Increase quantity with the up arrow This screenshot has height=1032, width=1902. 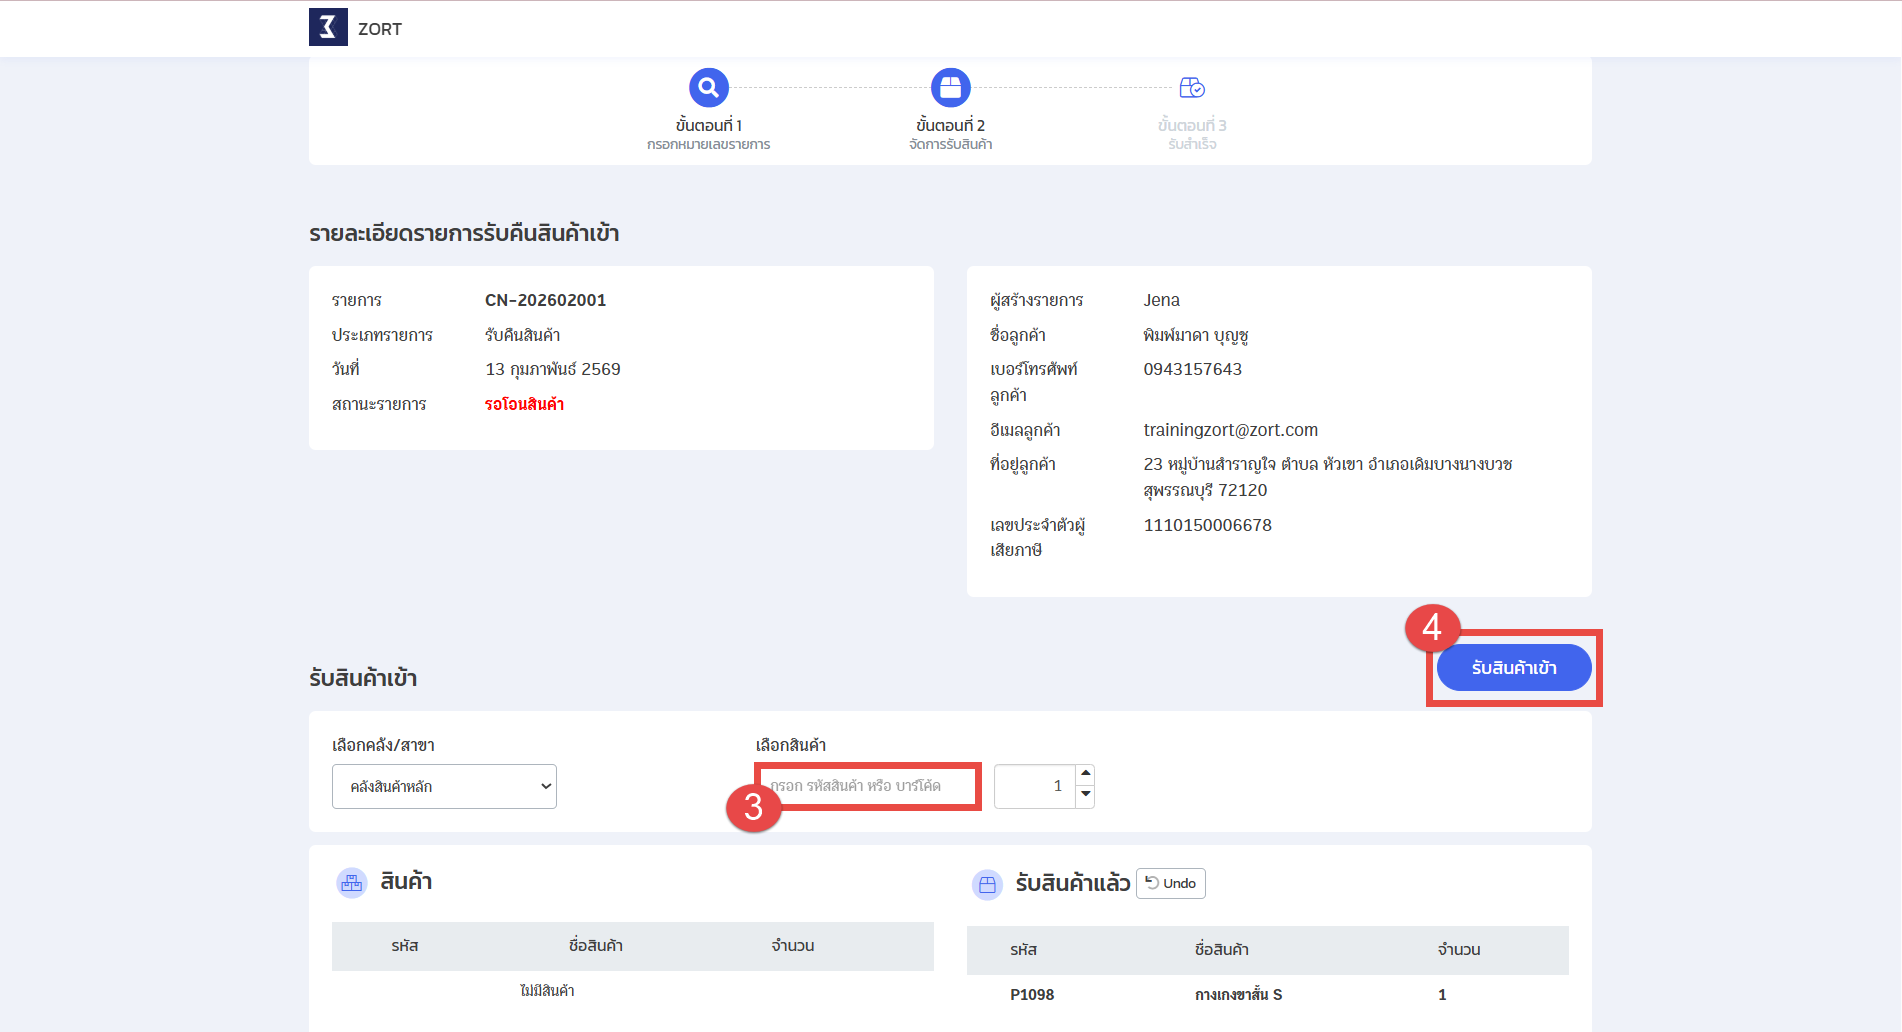[1085, 774]
